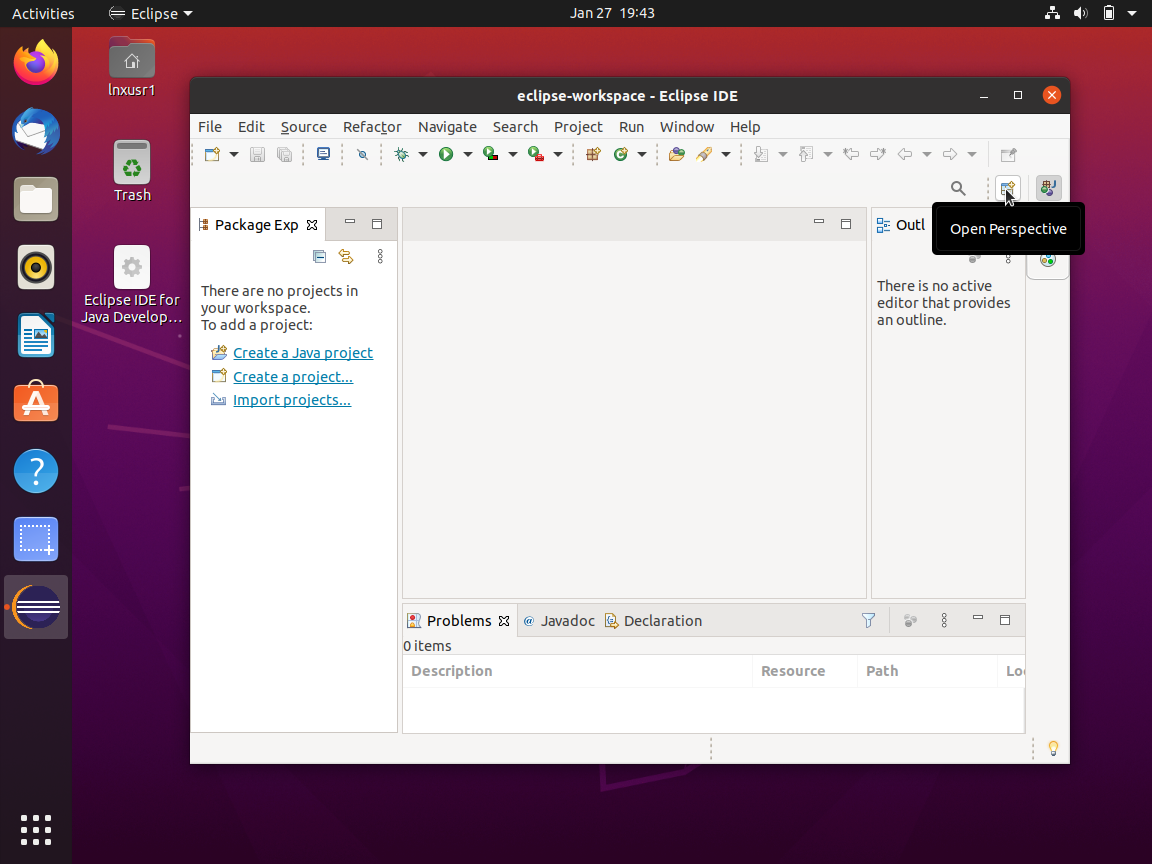The height and width of the screenshot is (864, 1152).
Task: Click the New Java Package icon
Action: pos(593,155)
